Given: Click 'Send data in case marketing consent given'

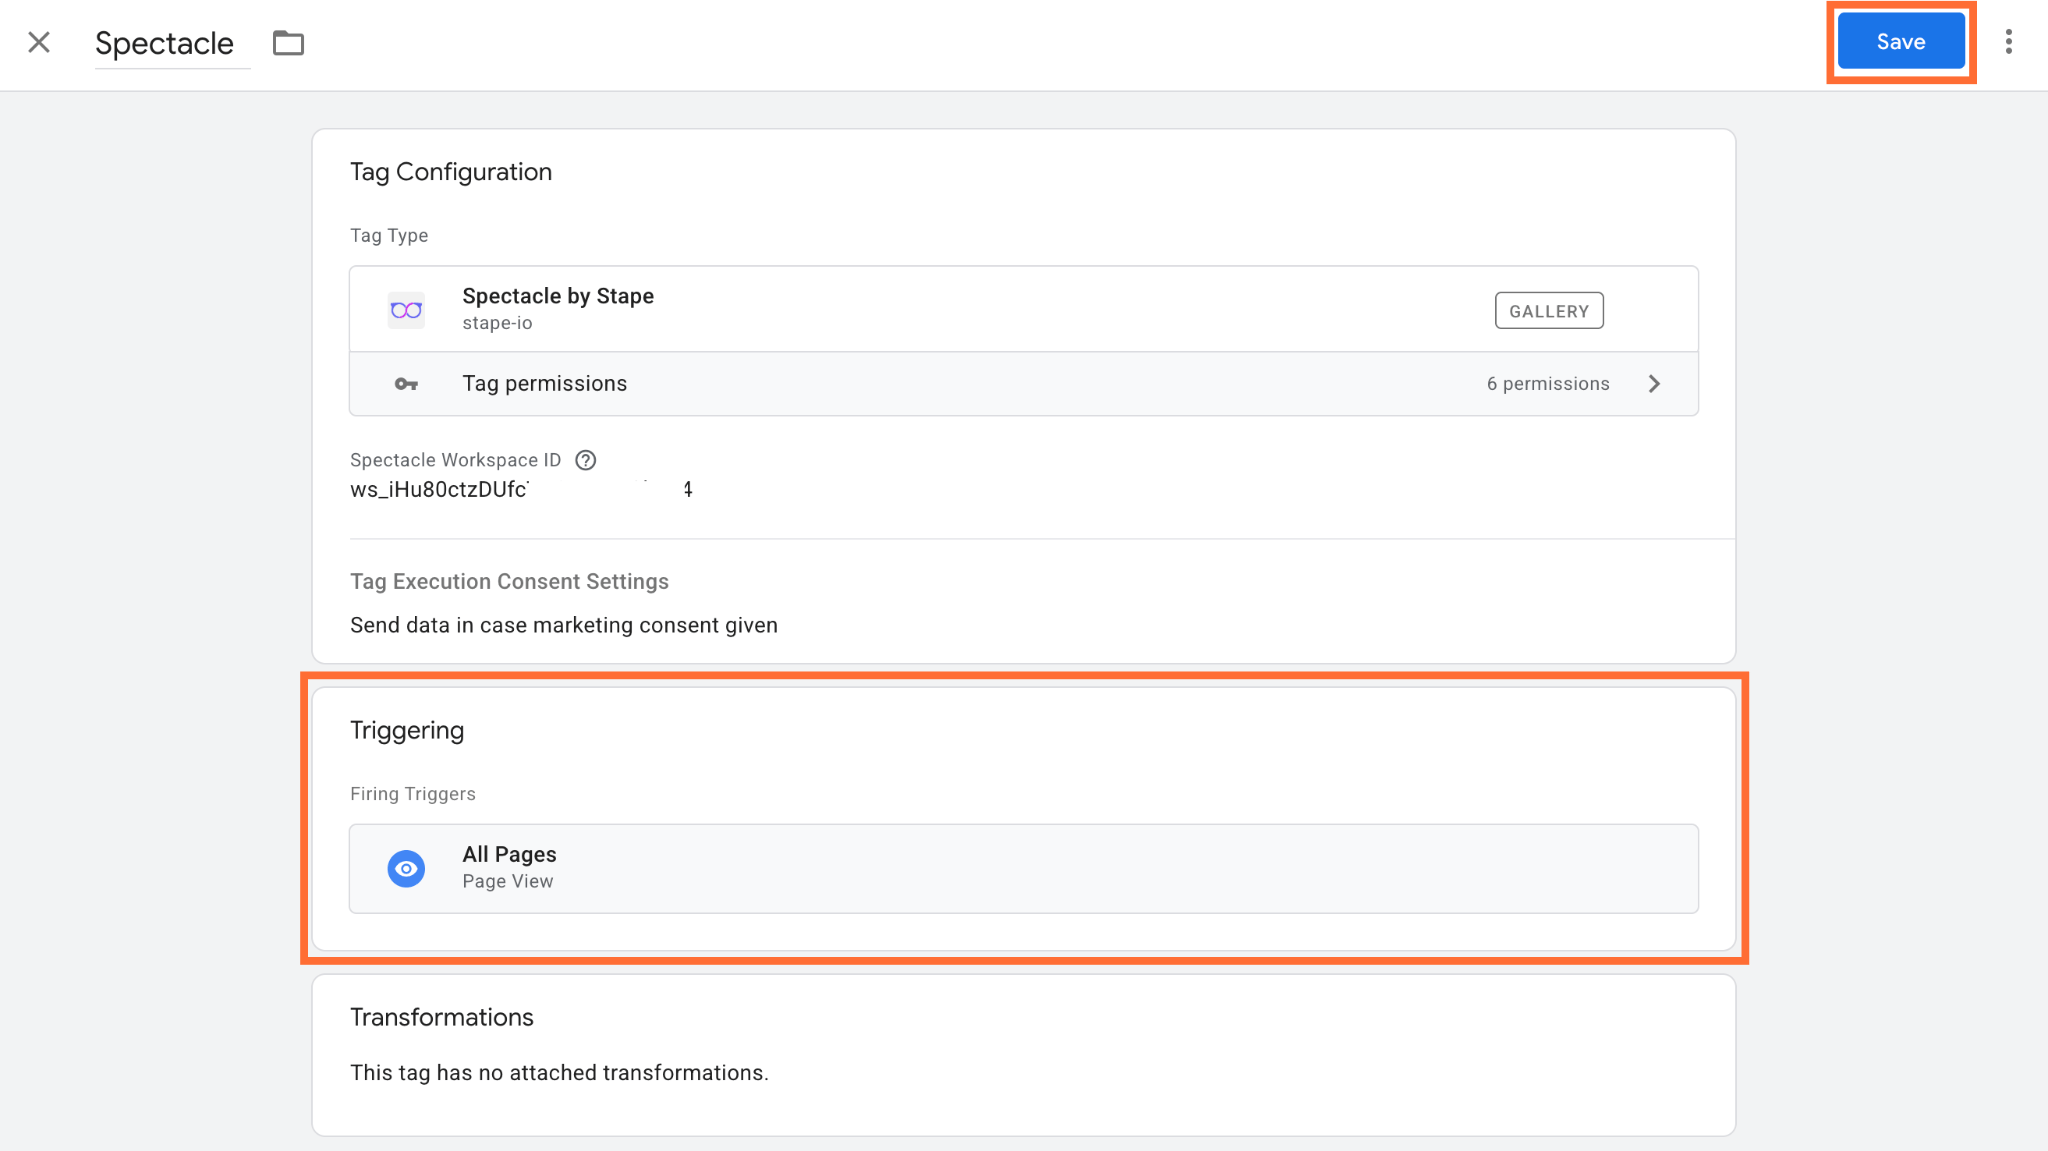Looking at the screenshot, I should click(x=564, y=626).
